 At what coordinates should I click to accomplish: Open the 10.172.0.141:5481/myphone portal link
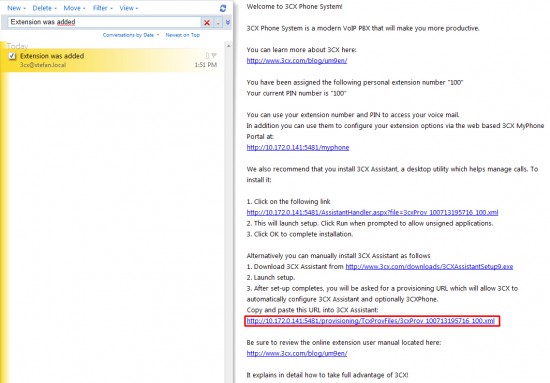coord(298,148)
